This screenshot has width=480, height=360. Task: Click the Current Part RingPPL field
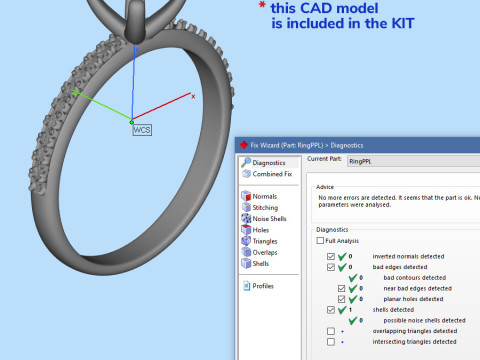pos(413,161)
